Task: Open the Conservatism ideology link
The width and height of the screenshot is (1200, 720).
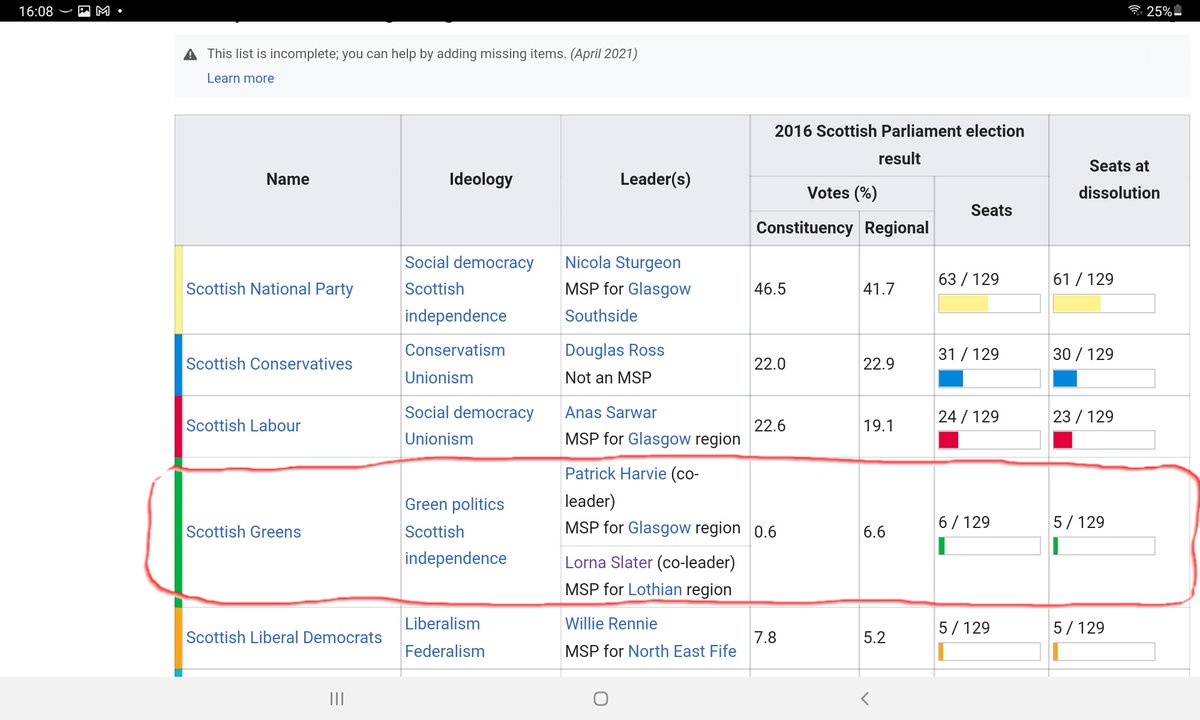Action: pos(455,350)
